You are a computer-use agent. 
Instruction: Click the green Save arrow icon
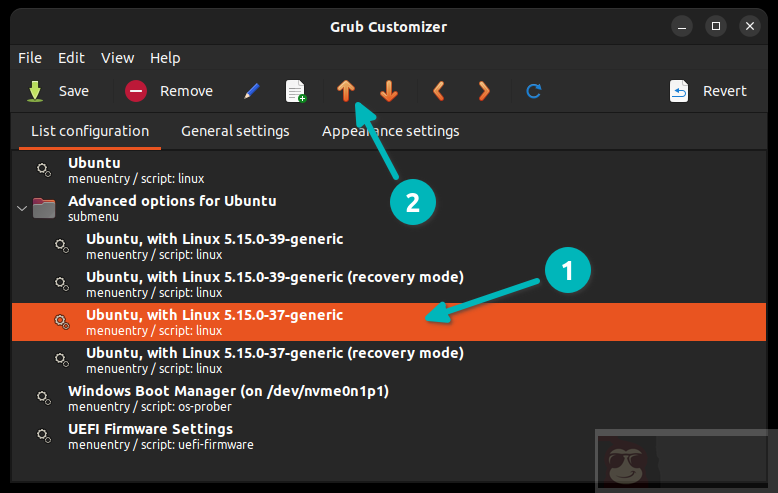pyautogui.click(x=35, y=91)
